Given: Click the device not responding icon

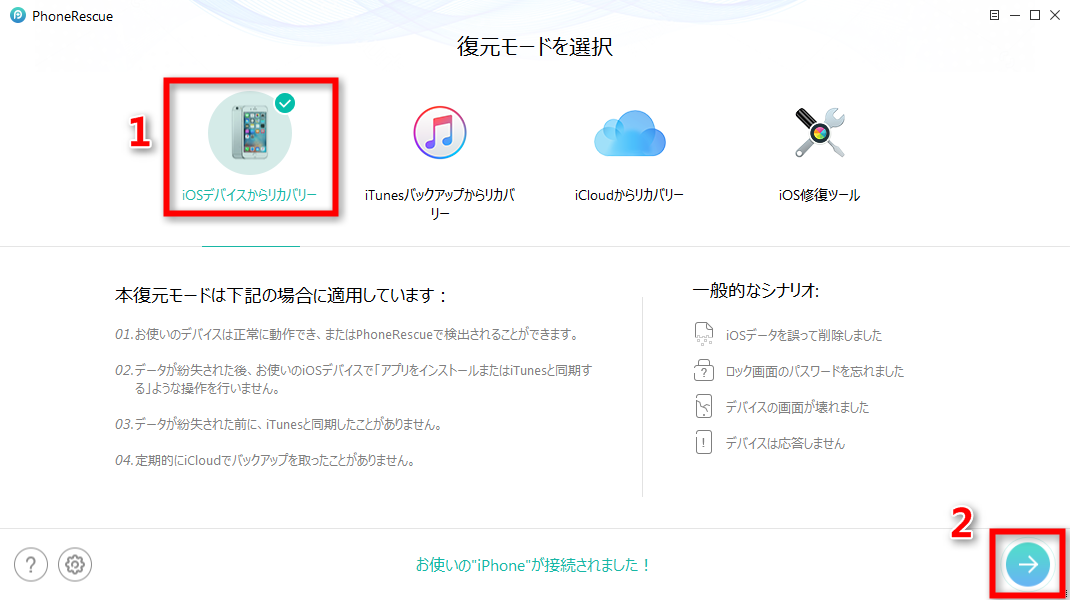Looking at the screenshot, I should click(704, 442).
